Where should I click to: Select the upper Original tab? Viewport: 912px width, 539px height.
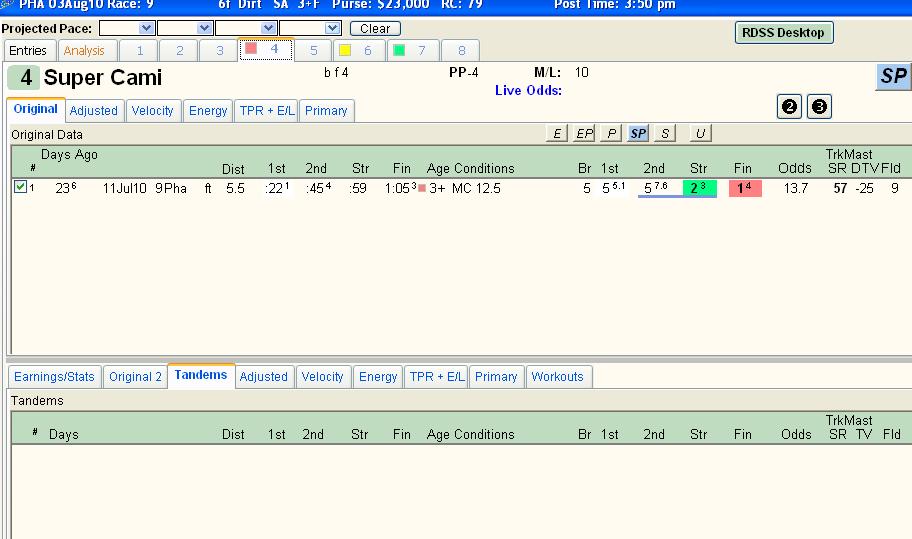pyautogui.click(x=35, y=109)
